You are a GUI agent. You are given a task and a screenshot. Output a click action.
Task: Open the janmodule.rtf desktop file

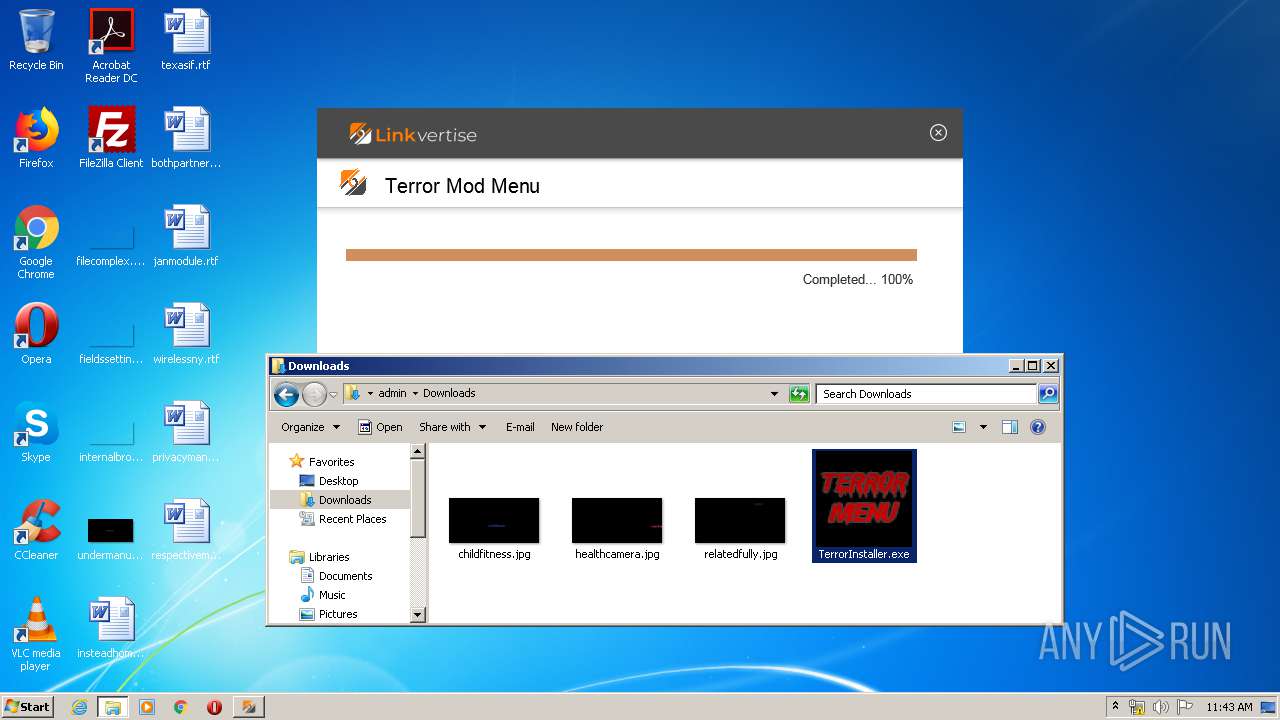pyautogui.click(x=186, y=236)
